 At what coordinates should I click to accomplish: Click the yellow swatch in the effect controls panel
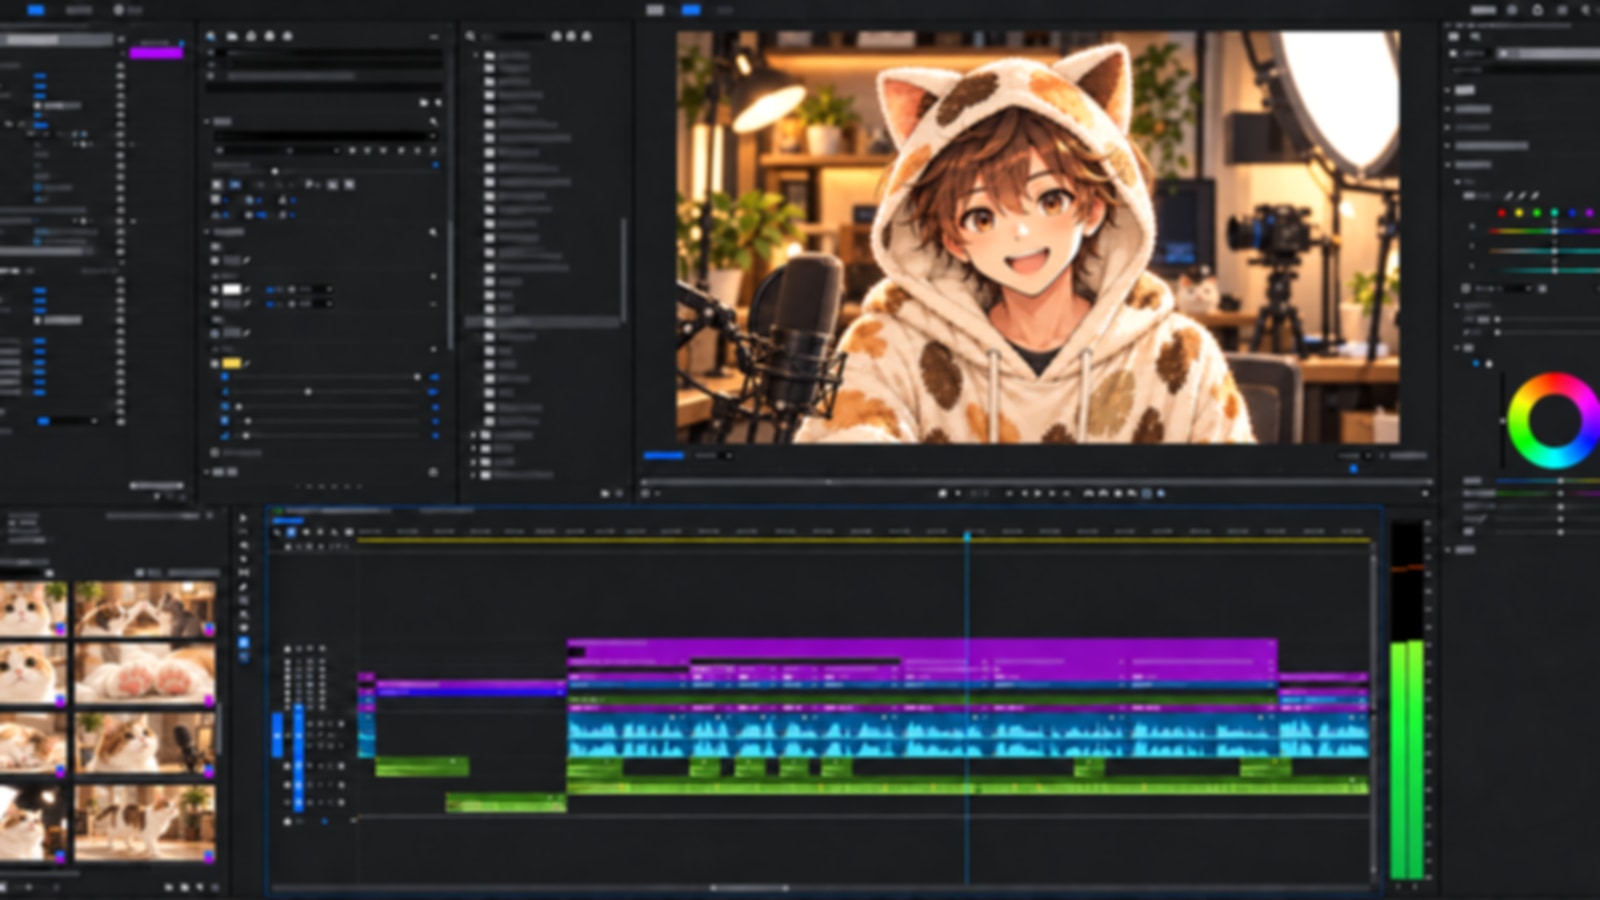pyautogui.click(x=232, y=363)
